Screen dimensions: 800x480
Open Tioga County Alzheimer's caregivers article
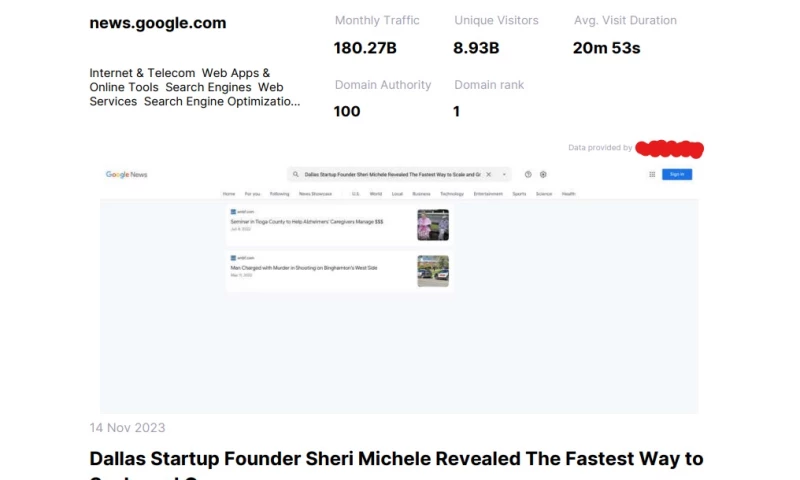click(x=308, y=222)
